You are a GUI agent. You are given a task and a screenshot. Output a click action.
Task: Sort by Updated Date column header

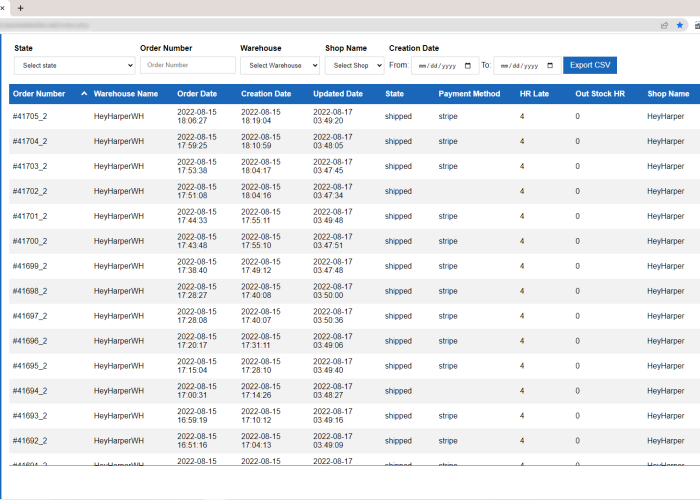point(338,94)
